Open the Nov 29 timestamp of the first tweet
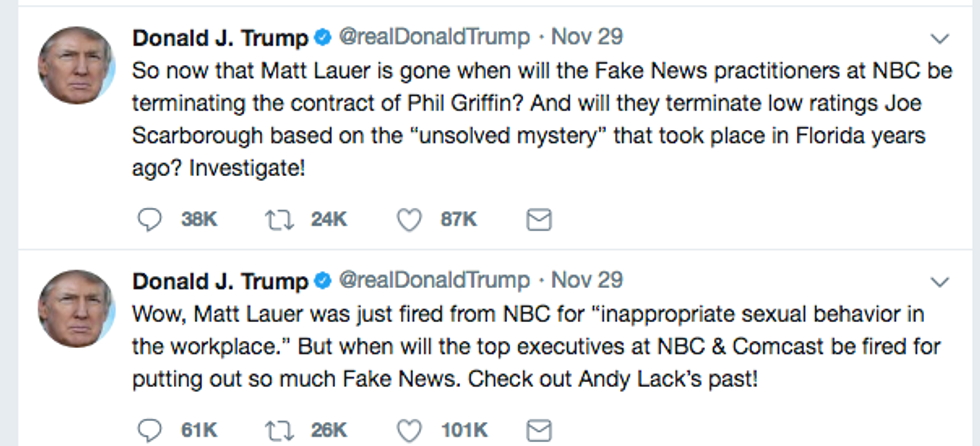 click(587, 38)
